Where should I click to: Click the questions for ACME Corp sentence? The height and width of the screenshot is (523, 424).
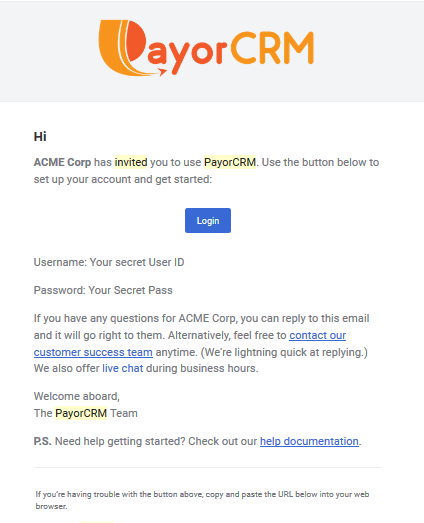tap(201, 318)
